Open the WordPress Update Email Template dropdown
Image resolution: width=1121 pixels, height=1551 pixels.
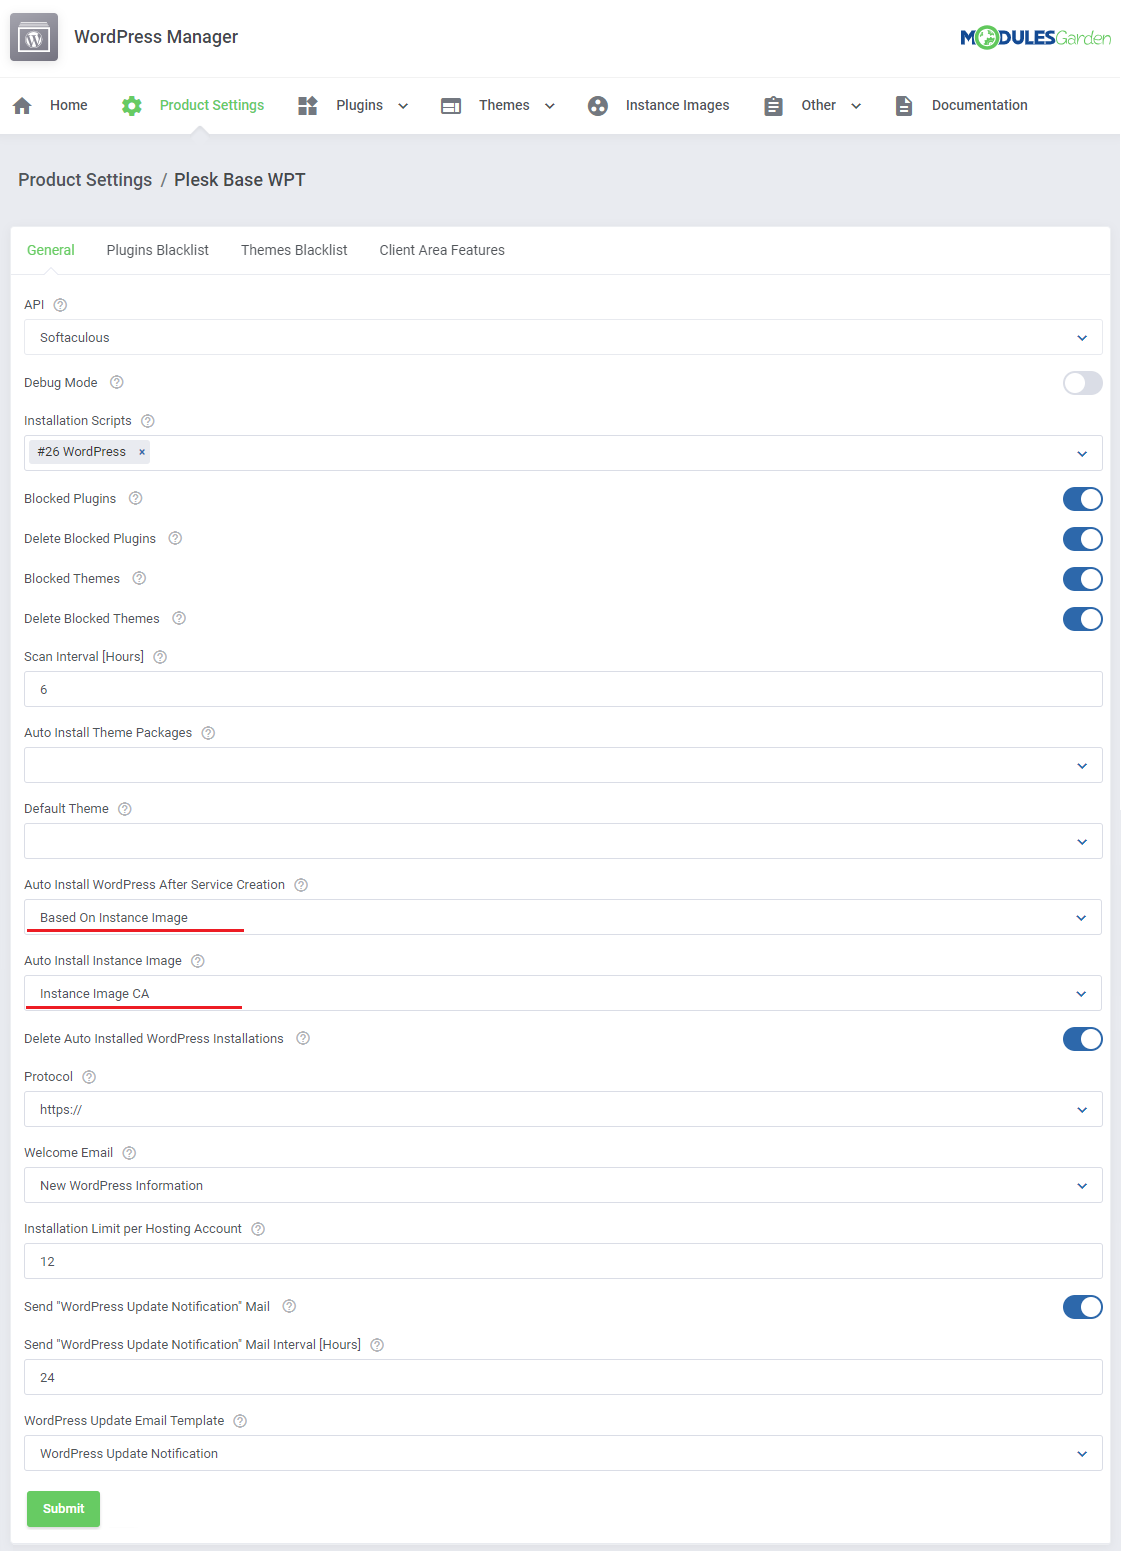click(x=563, y=1453)
